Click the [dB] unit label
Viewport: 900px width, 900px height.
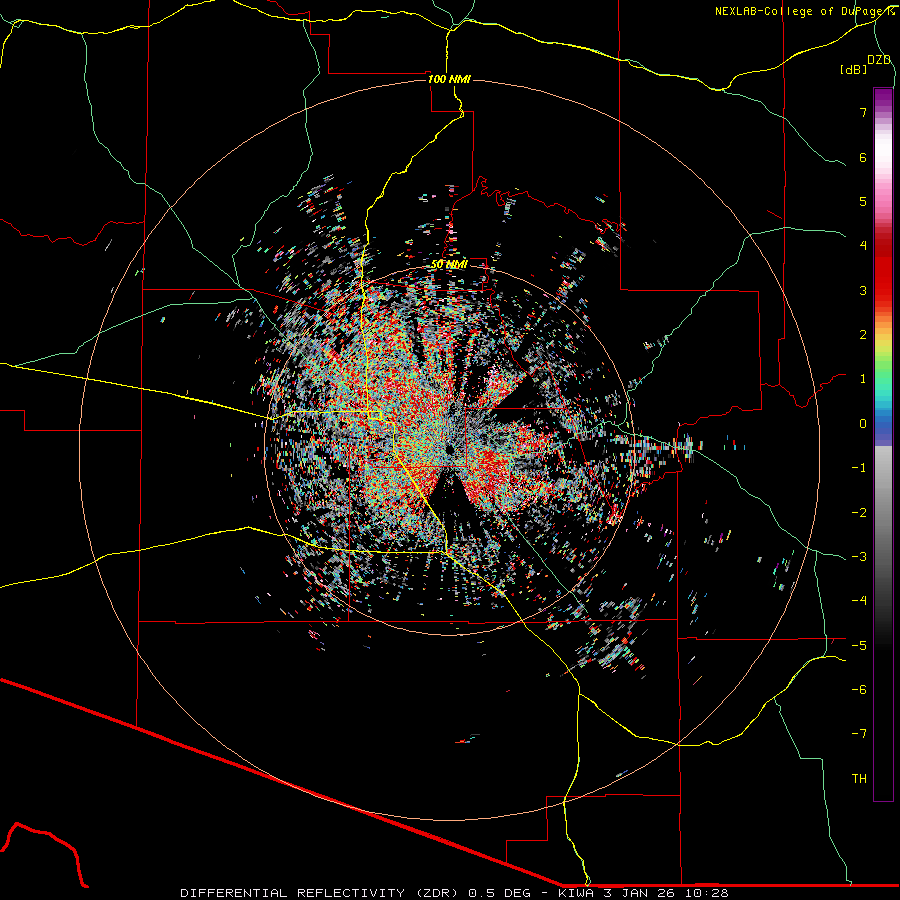point(853,69)
